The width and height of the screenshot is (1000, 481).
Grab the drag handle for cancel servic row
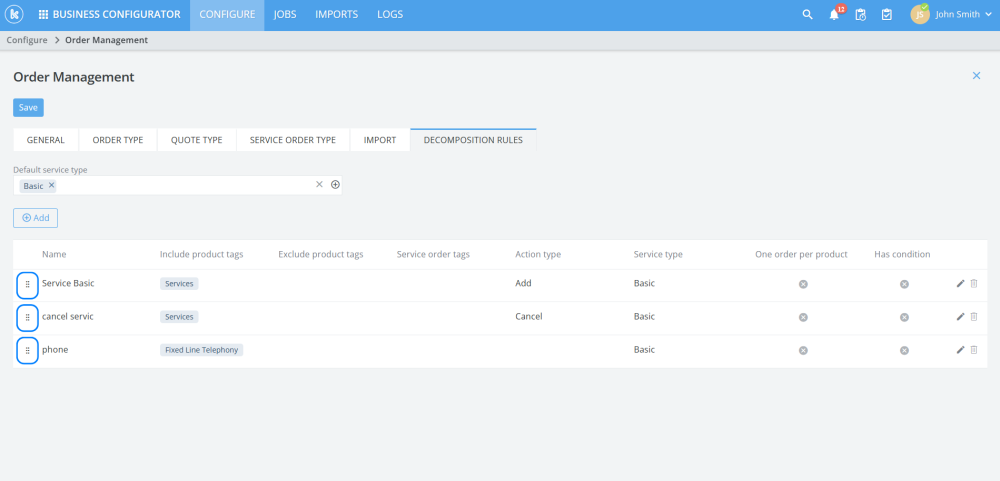pos(27,317)
